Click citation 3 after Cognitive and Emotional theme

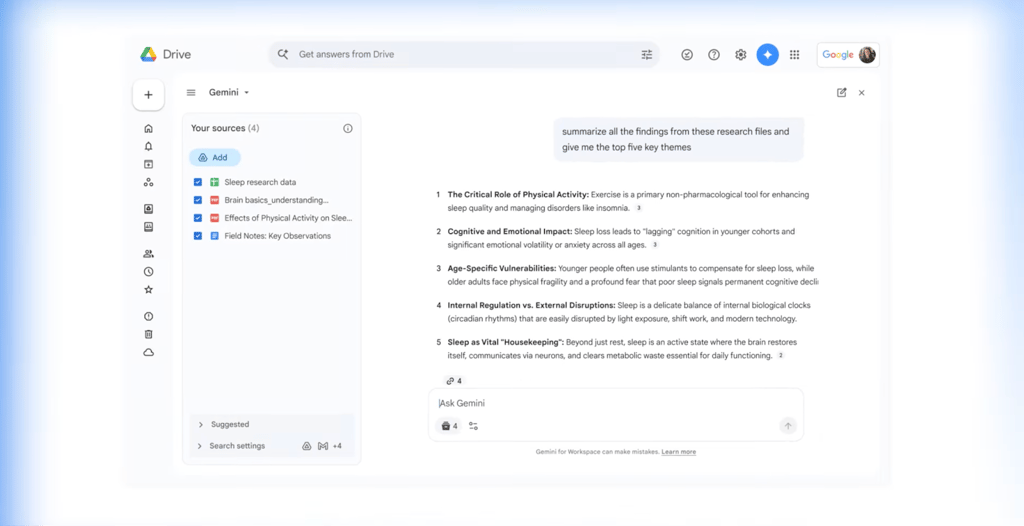click(655, 244)
